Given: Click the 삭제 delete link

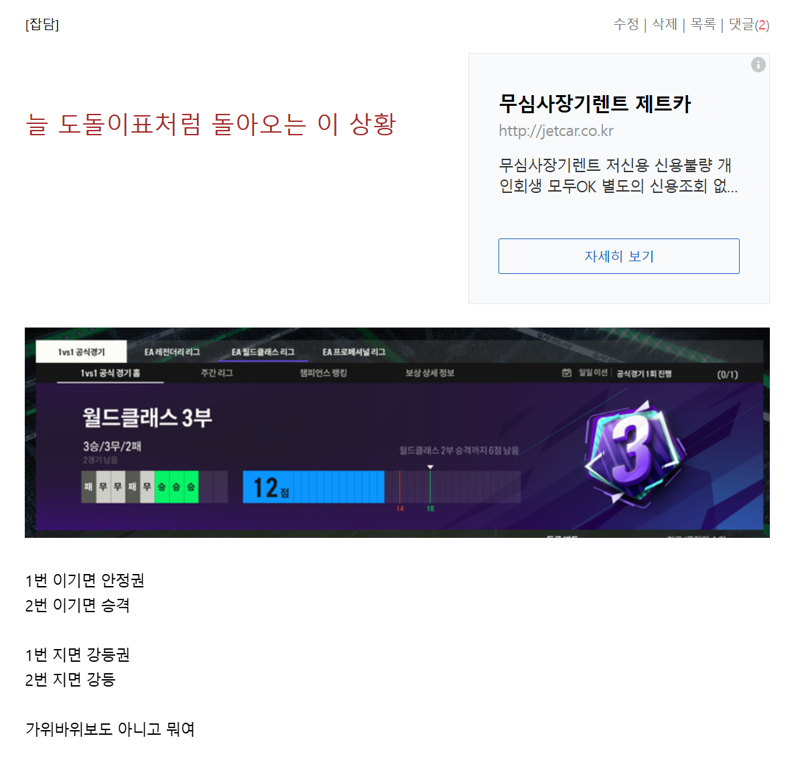Looking at the screenshot, I should click(x=664, y=24).
